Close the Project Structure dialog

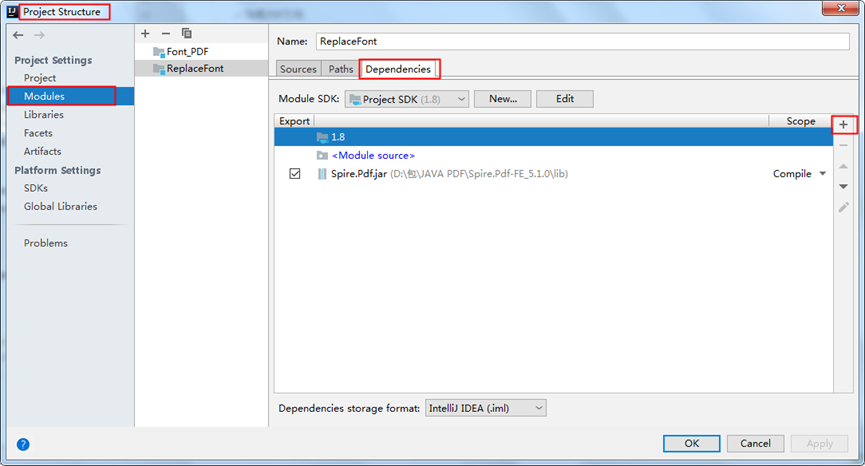tap(841, 8)
